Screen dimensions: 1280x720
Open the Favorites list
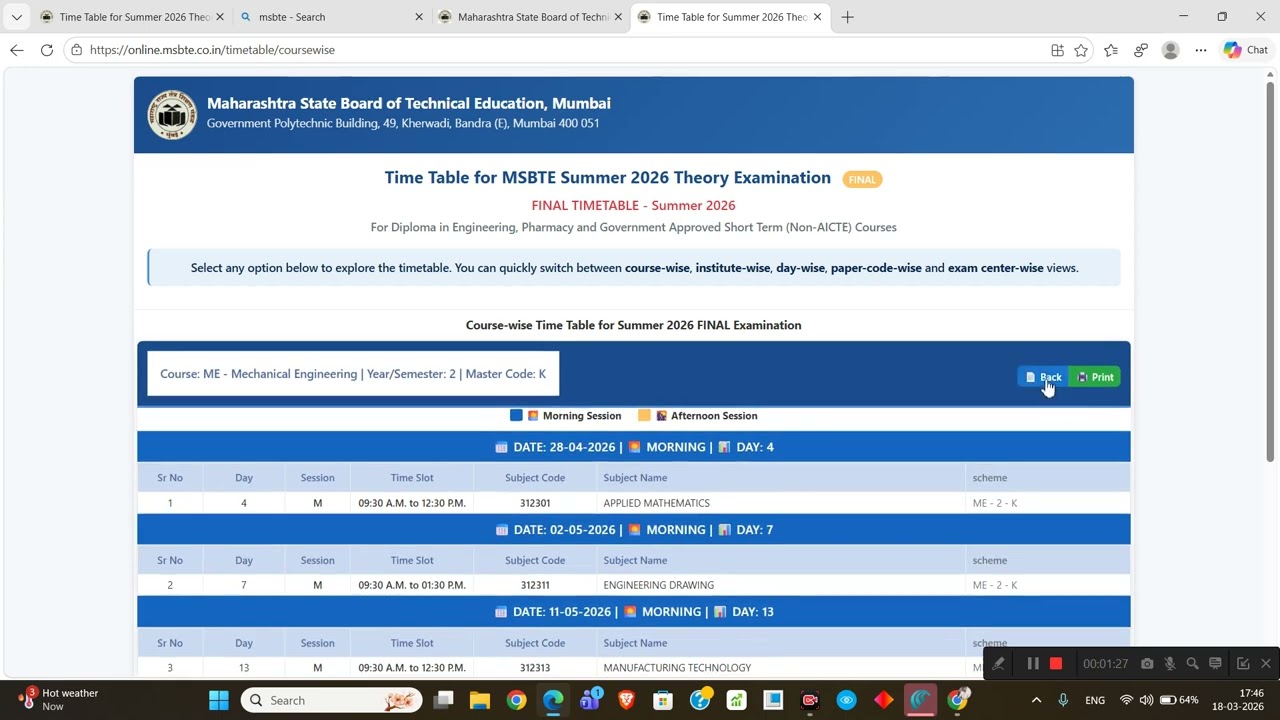coord(1111,50)
